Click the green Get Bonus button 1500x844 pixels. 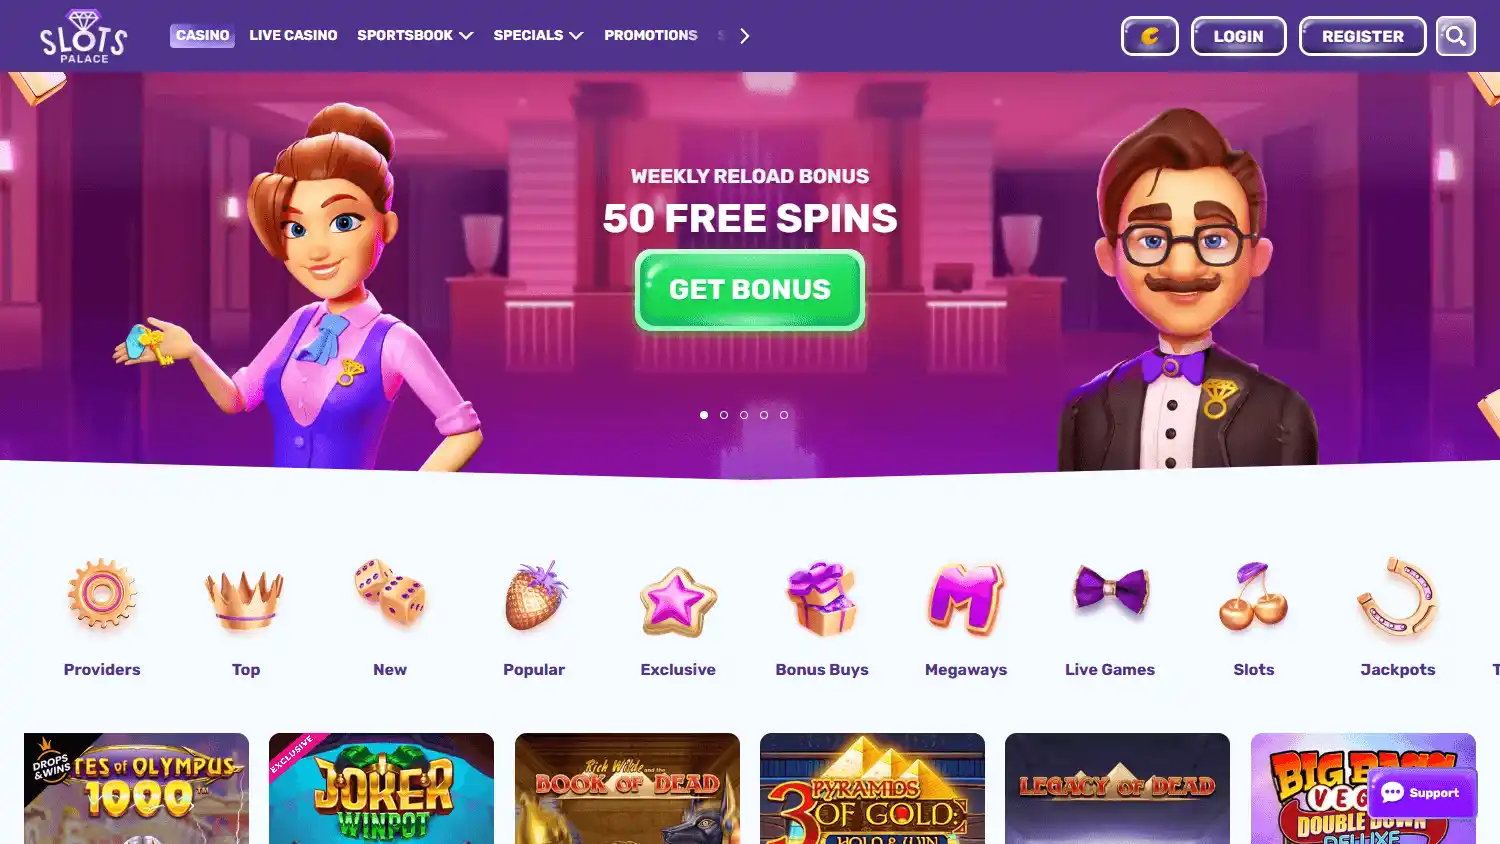[750, 290]
